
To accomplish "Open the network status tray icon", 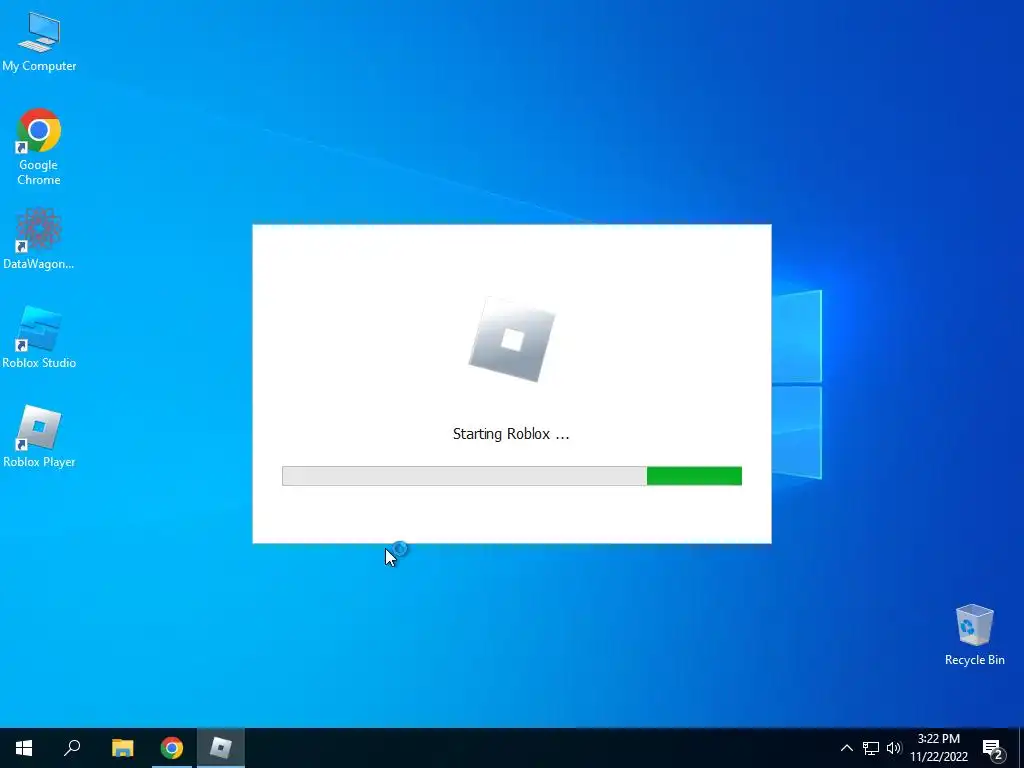I will coord(871,748).
